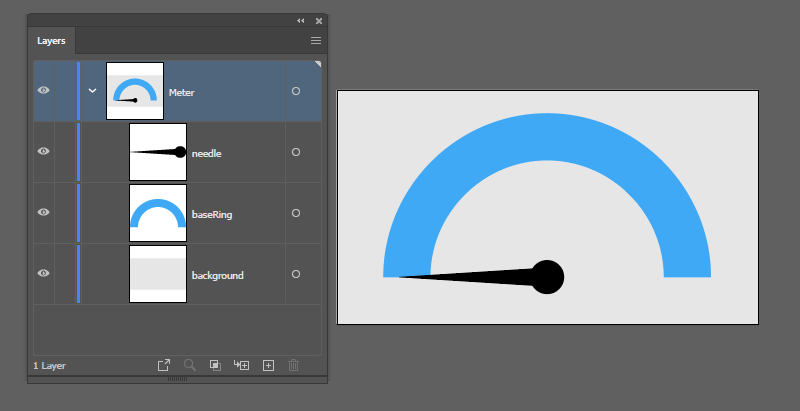This screenshot has height=411, width=800.
Task: Click the Collect for Export icon
Action: pos(164,365)
